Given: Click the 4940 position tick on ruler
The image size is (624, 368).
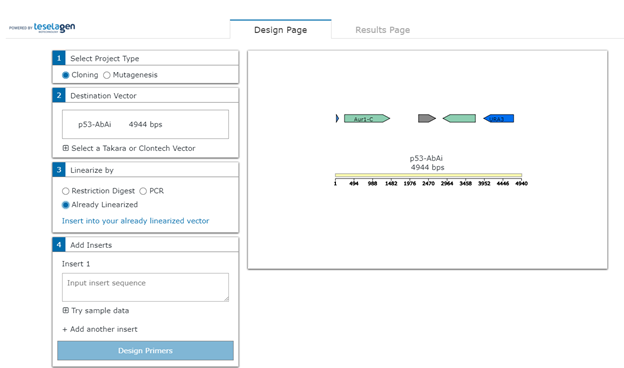Looking at the screenshot, I should (521, 183).
